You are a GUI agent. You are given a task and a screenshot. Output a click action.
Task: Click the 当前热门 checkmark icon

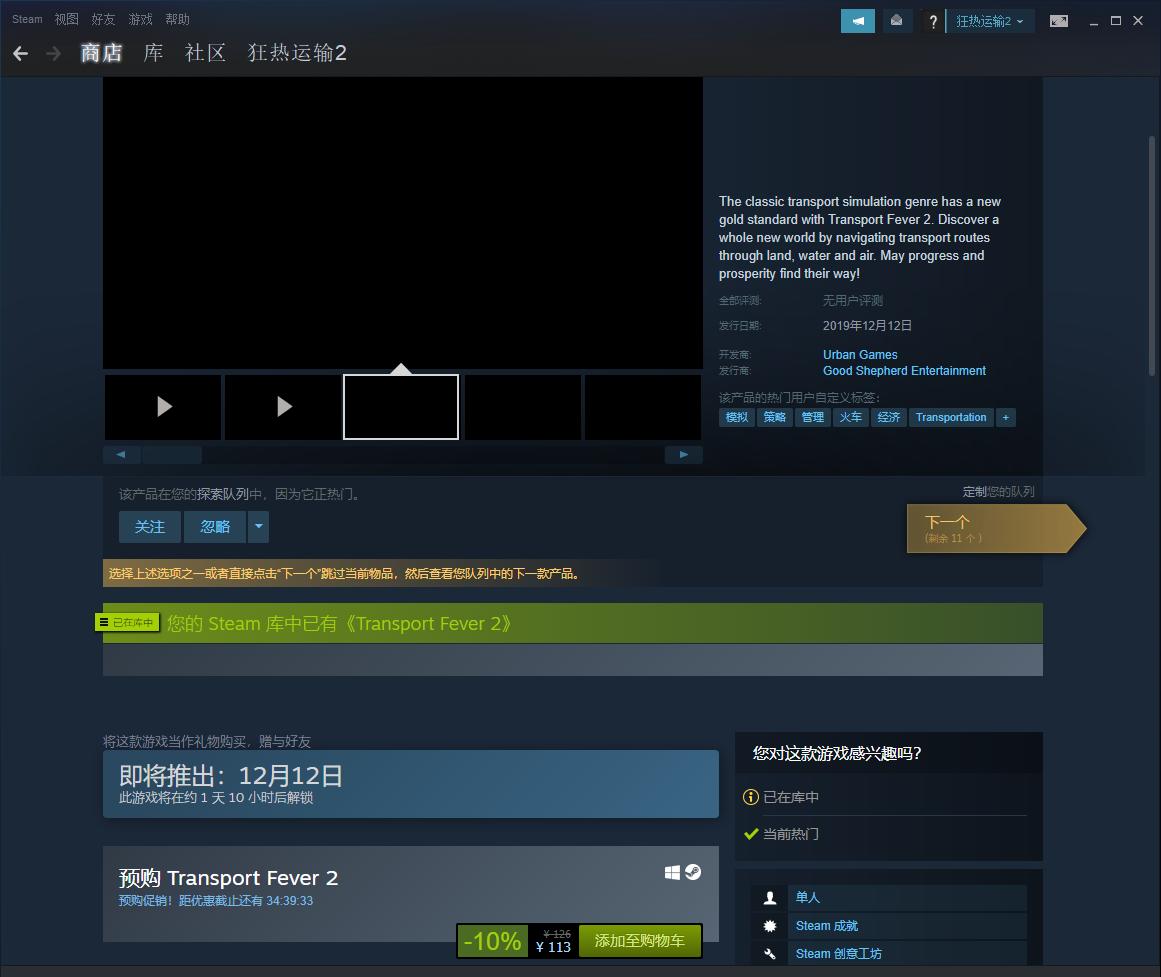click(x=751, y=834)
